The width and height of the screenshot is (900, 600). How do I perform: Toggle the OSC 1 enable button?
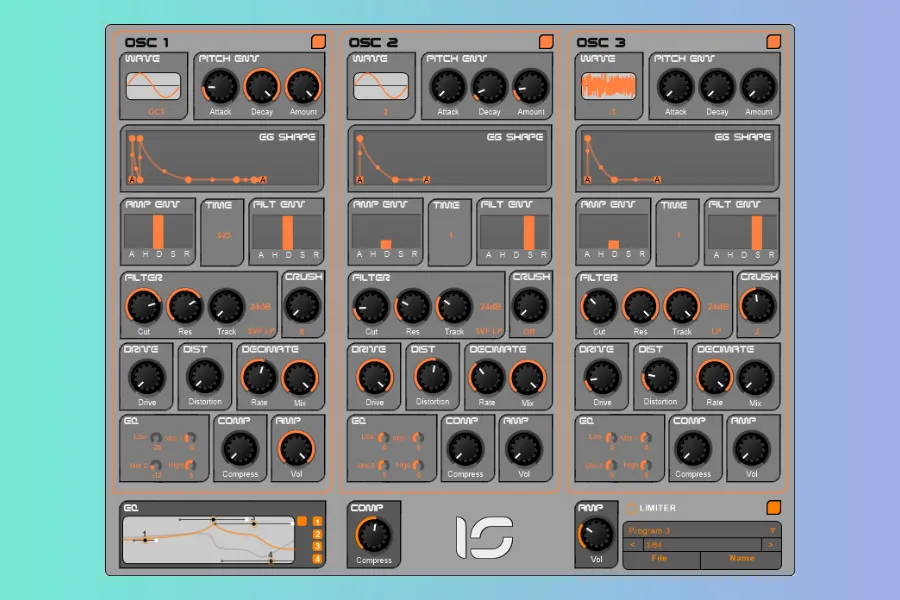(x=318, y=42)
